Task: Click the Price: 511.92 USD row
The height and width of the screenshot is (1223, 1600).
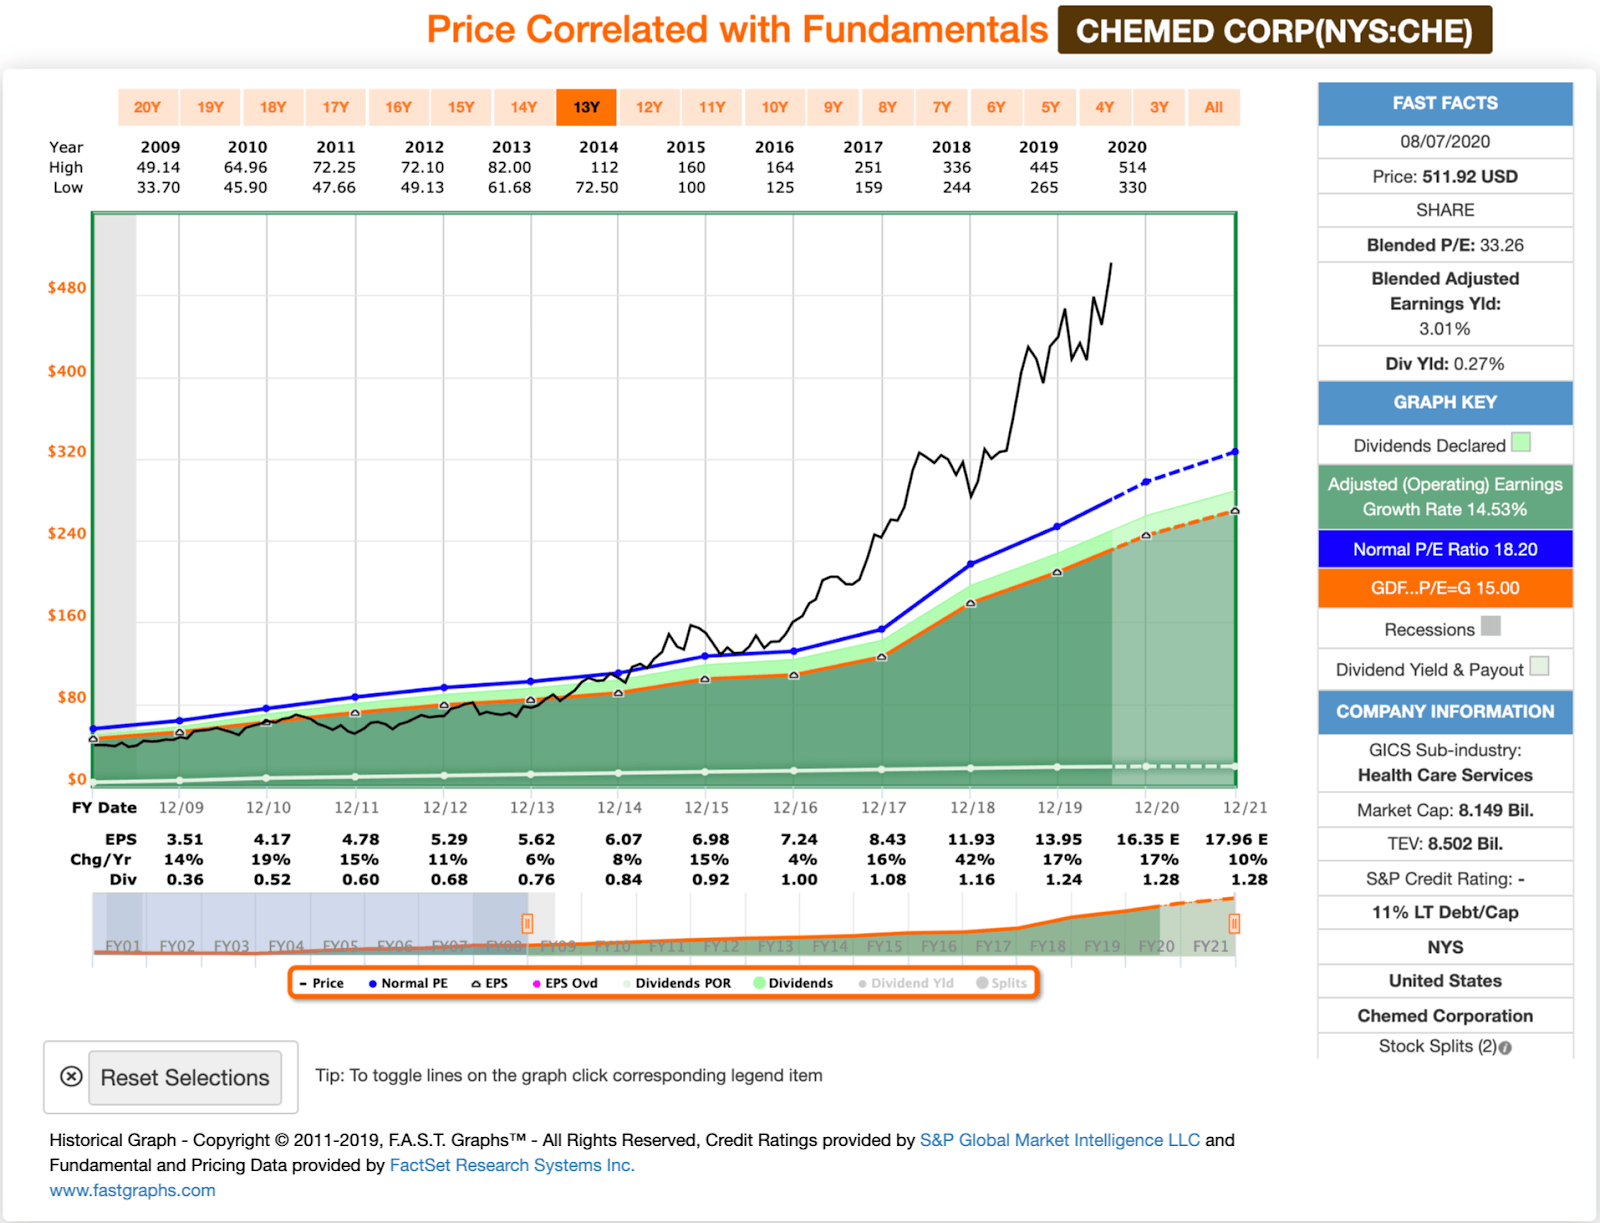Action: [x=1445, y=177]
